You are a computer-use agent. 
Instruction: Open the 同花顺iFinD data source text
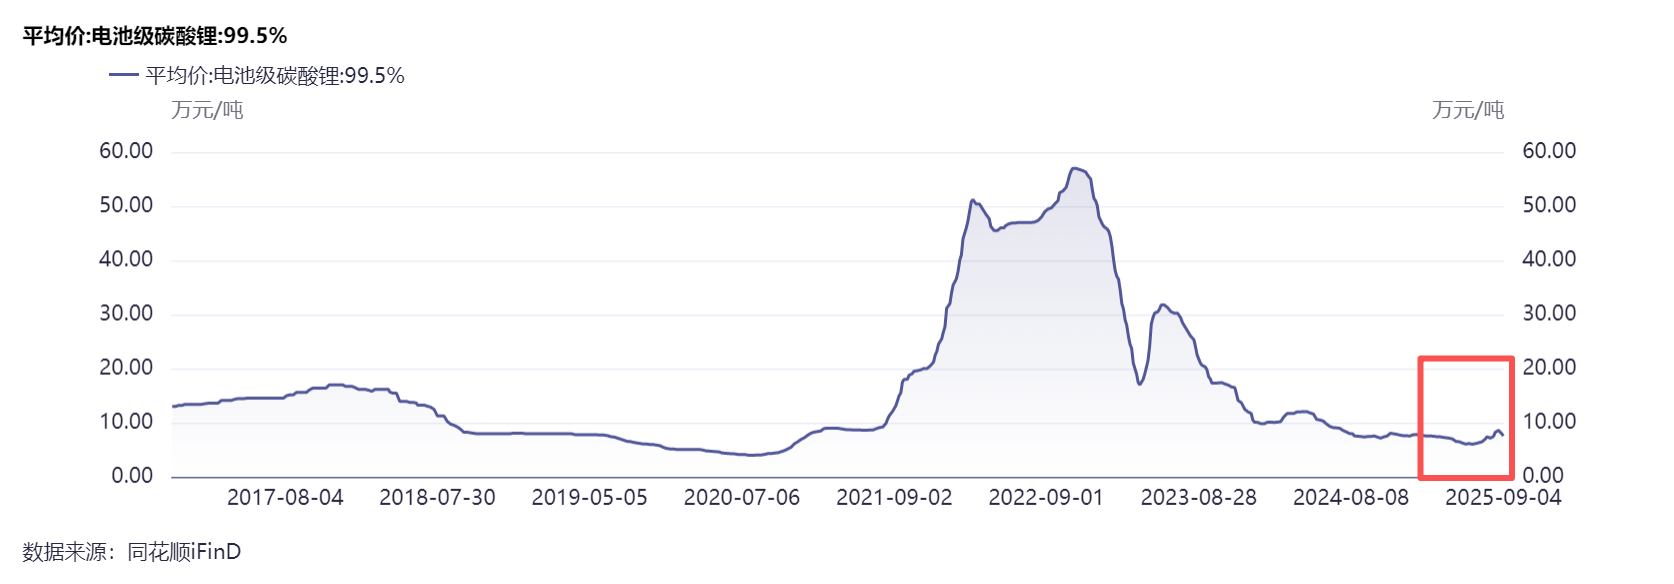click(x=184, y=552)
